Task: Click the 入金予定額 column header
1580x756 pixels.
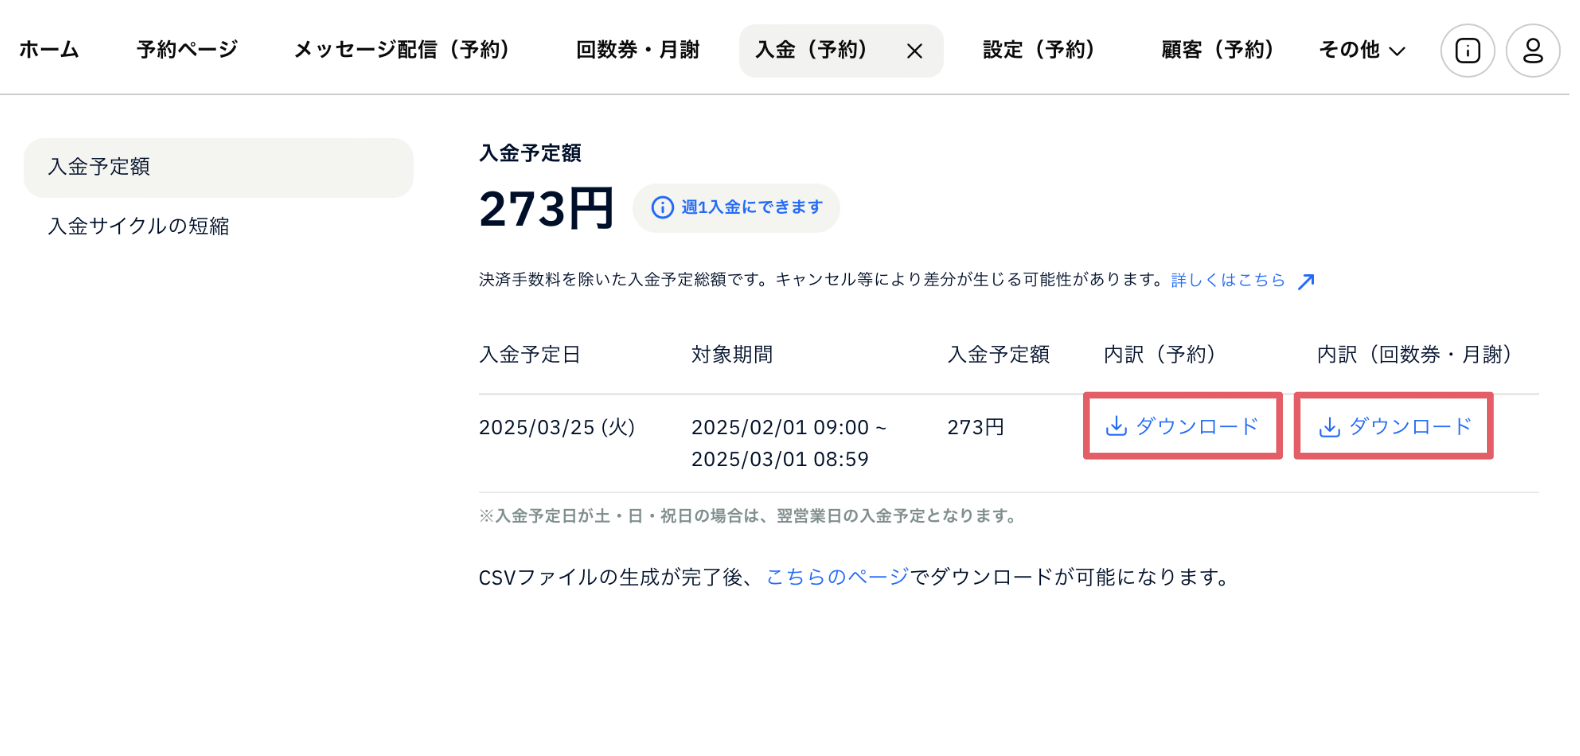Action: coord(998,355)
